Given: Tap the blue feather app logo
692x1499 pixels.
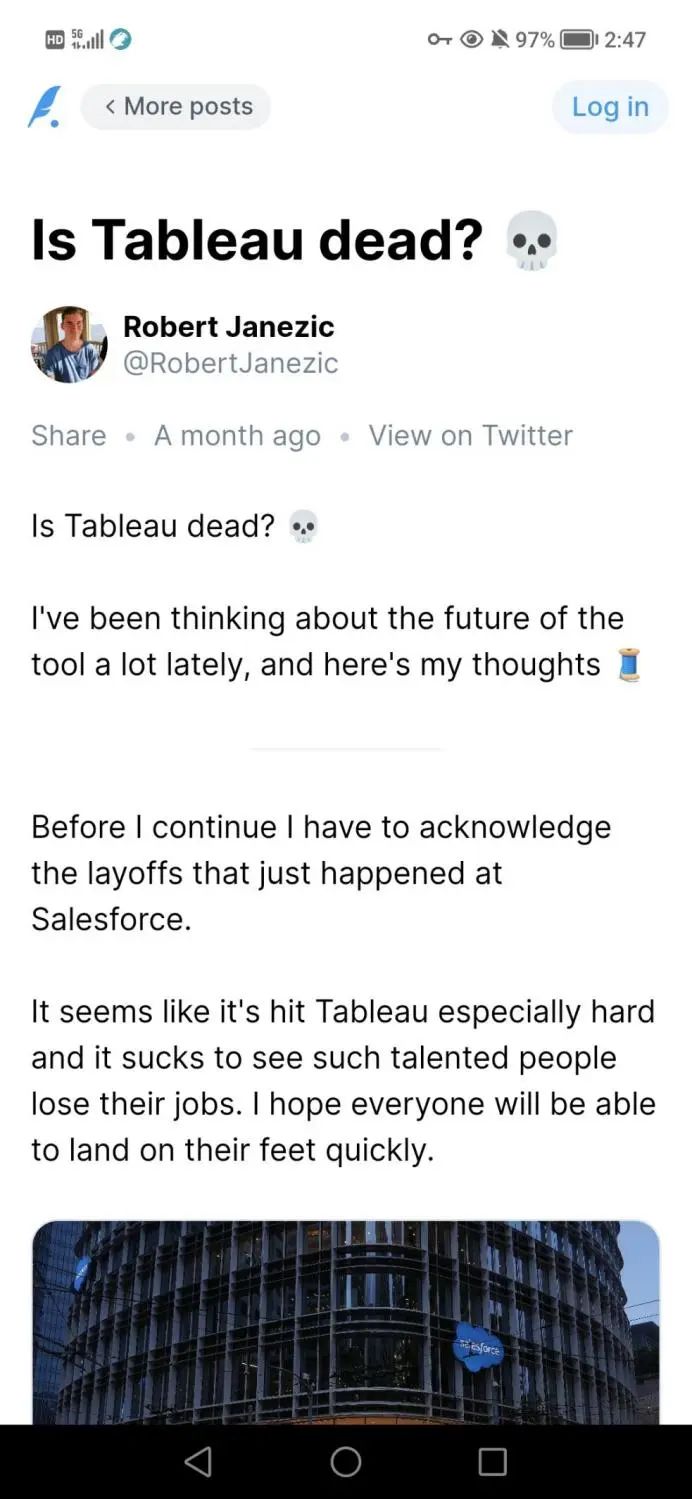Looking at the screenshot, I should coord(44,107).
